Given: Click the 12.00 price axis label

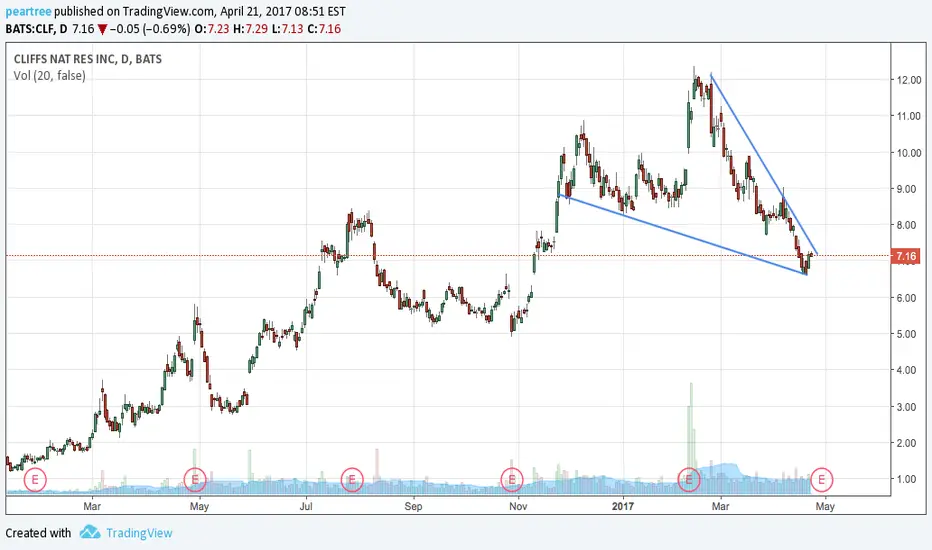Looking at the screenshot, I should click(x=909, y=80).
